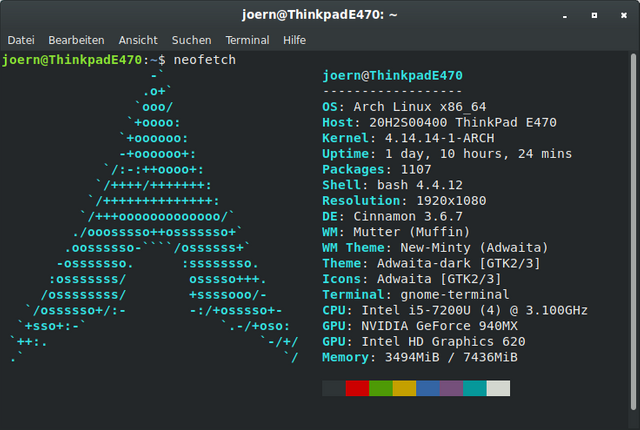This screenshot has width=640, height=430.
Task: Click the blue color block
Action: tap(428, 388)
